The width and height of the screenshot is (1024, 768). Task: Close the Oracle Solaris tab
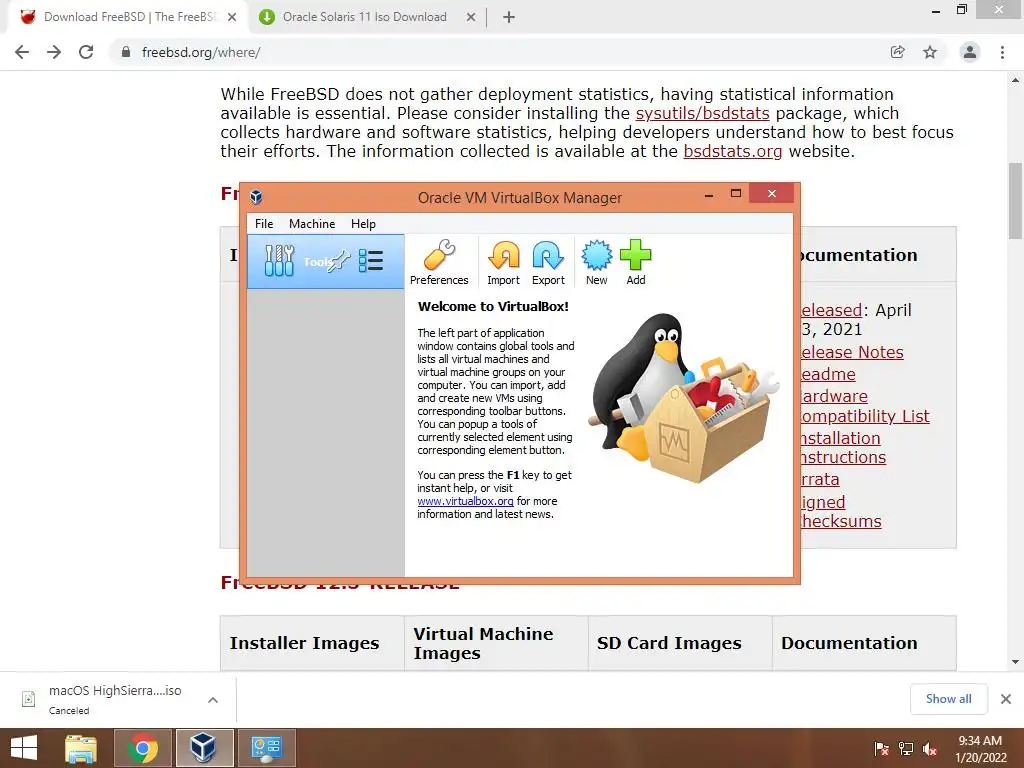471,17
